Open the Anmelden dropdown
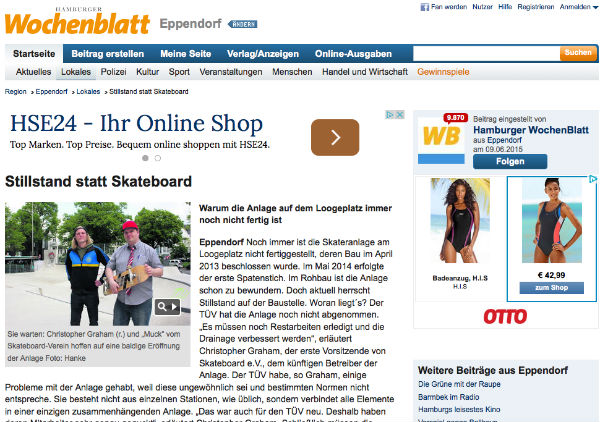Image resolution: width=600 pixels, height=422 pixels. 574,6
